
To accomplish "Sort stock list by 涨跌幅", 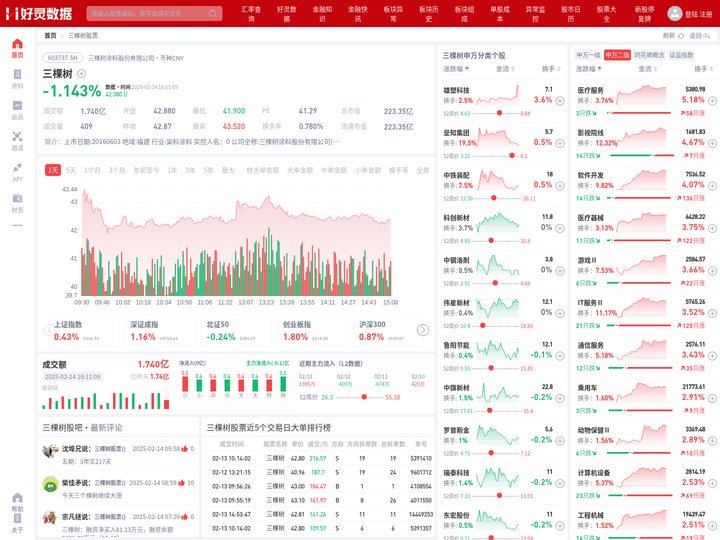I will 456,69.
